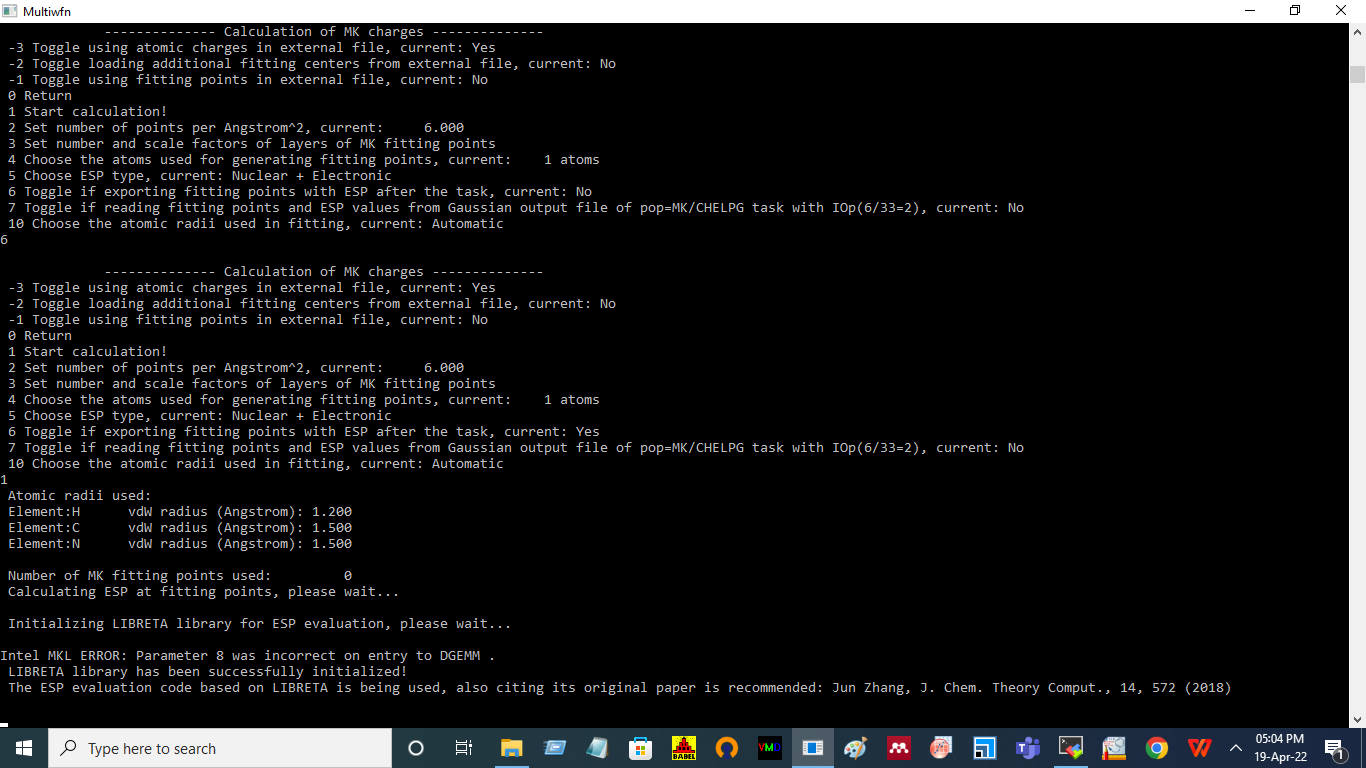Screen dimensions: 1366x768
Task: Select the active Multiwfn taskbar icon
Action: point(813,748)
